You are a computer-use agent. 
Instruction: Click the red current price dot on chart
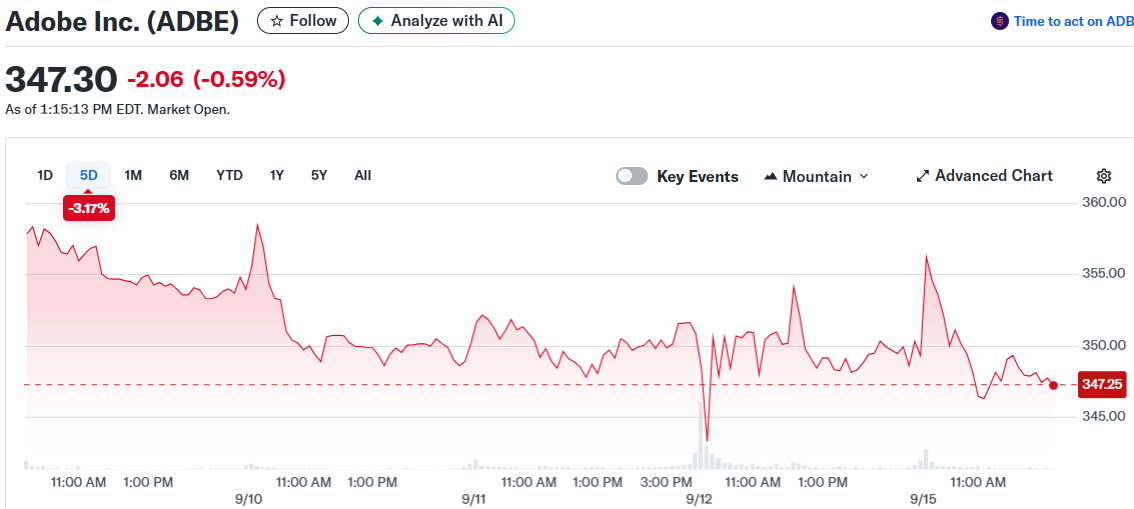click(1053, 385)
